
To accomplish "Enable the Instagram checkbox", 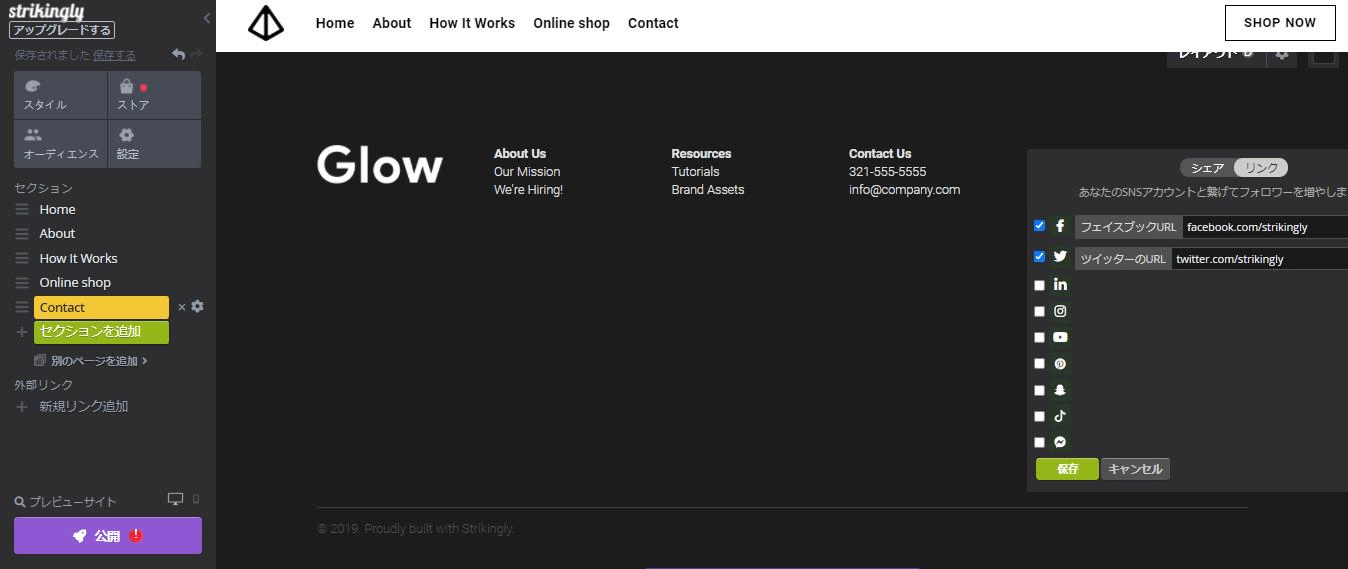I will coord(1039,312).
